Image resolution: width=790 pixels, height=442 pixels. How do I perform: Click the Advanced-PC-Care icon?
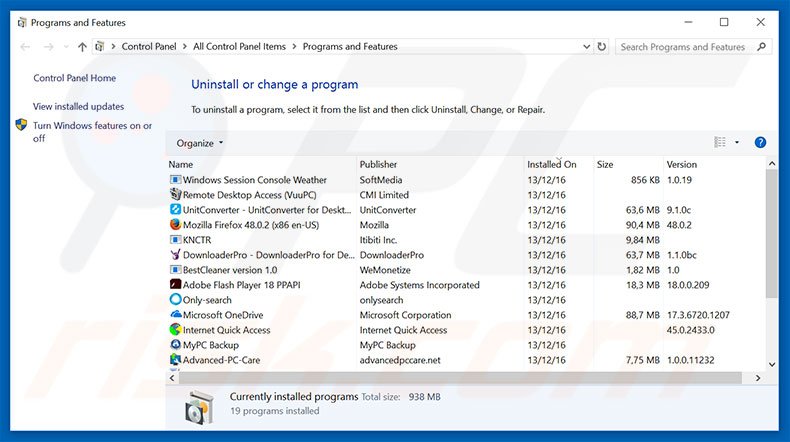pyautogui.click(x=175, y=359)
